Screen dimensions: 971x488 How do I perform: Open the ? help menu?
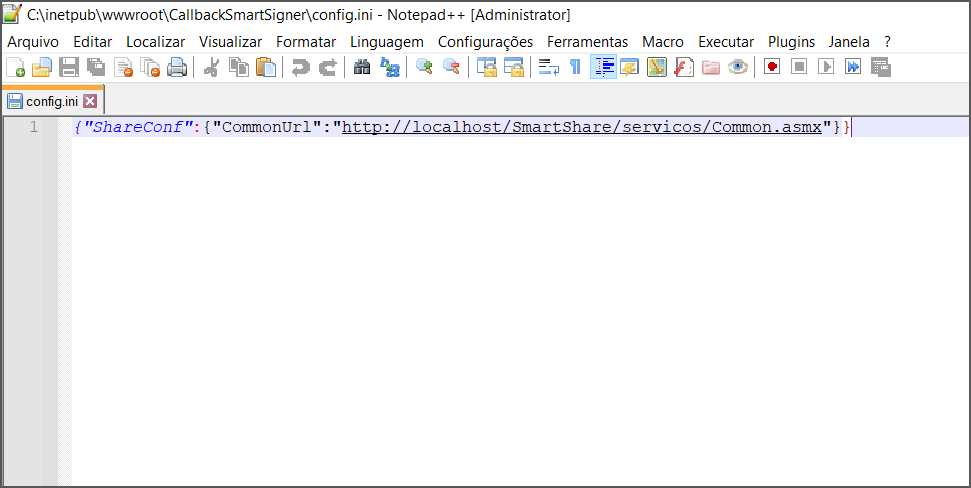pos(887,42)
